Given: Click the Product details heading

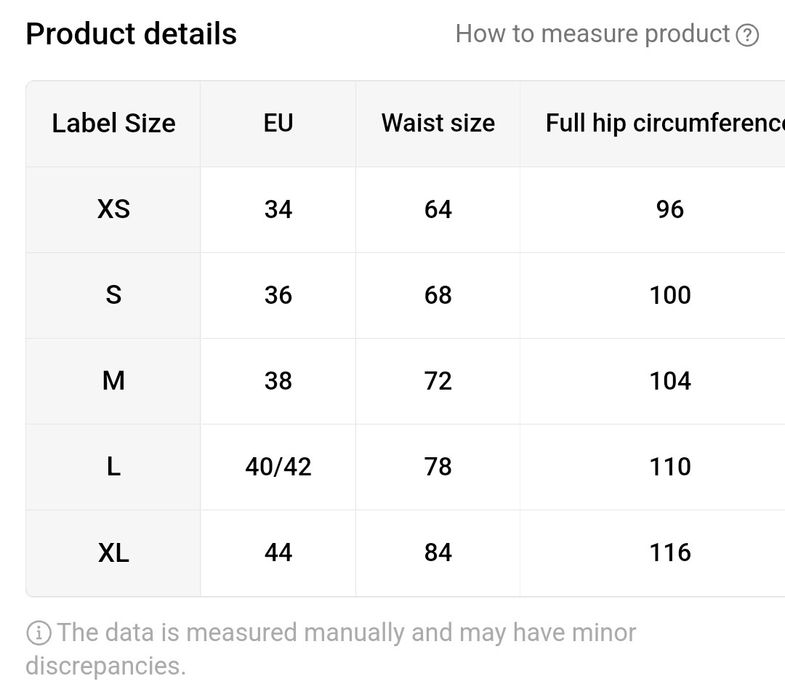Looking at the screenshot, I should point(131,34).
